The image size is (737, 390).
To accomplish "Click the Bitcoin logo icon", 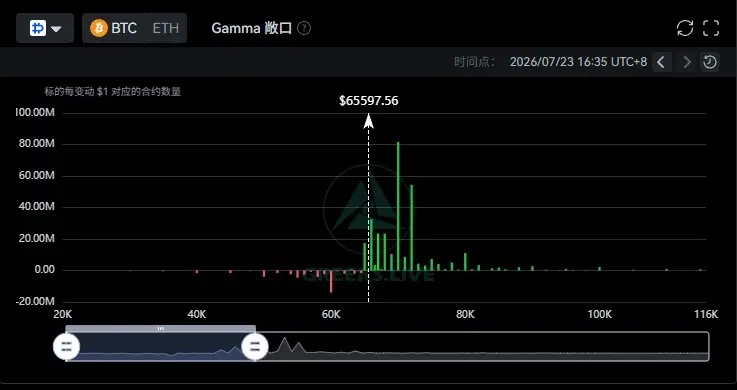I will (x=99, y=28).
